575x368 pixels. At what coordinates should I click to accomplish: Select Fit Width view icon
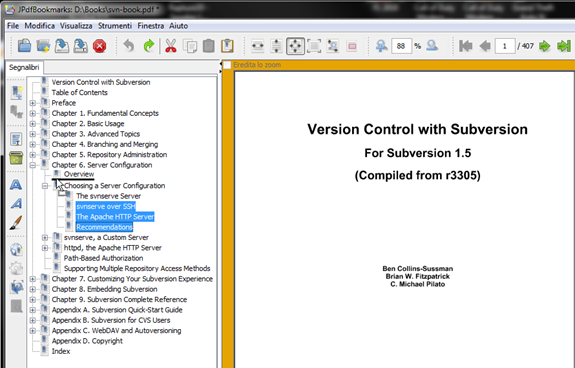[x=258, y=46]
